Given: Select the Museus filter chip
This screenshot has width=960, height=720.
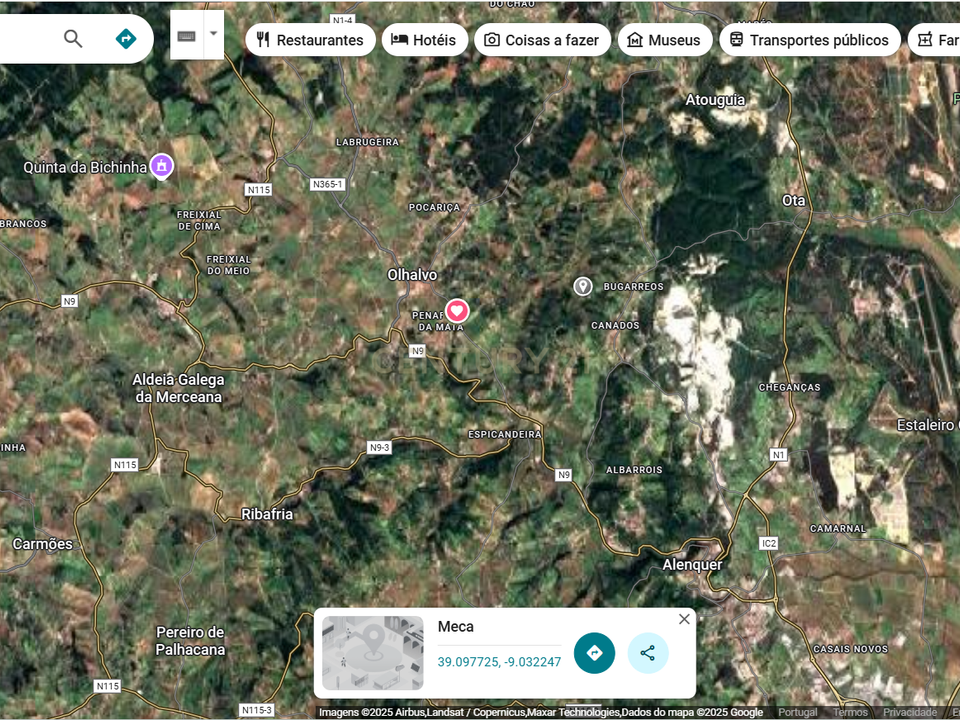Looking at the screenshot, I should tap(665, 40).
